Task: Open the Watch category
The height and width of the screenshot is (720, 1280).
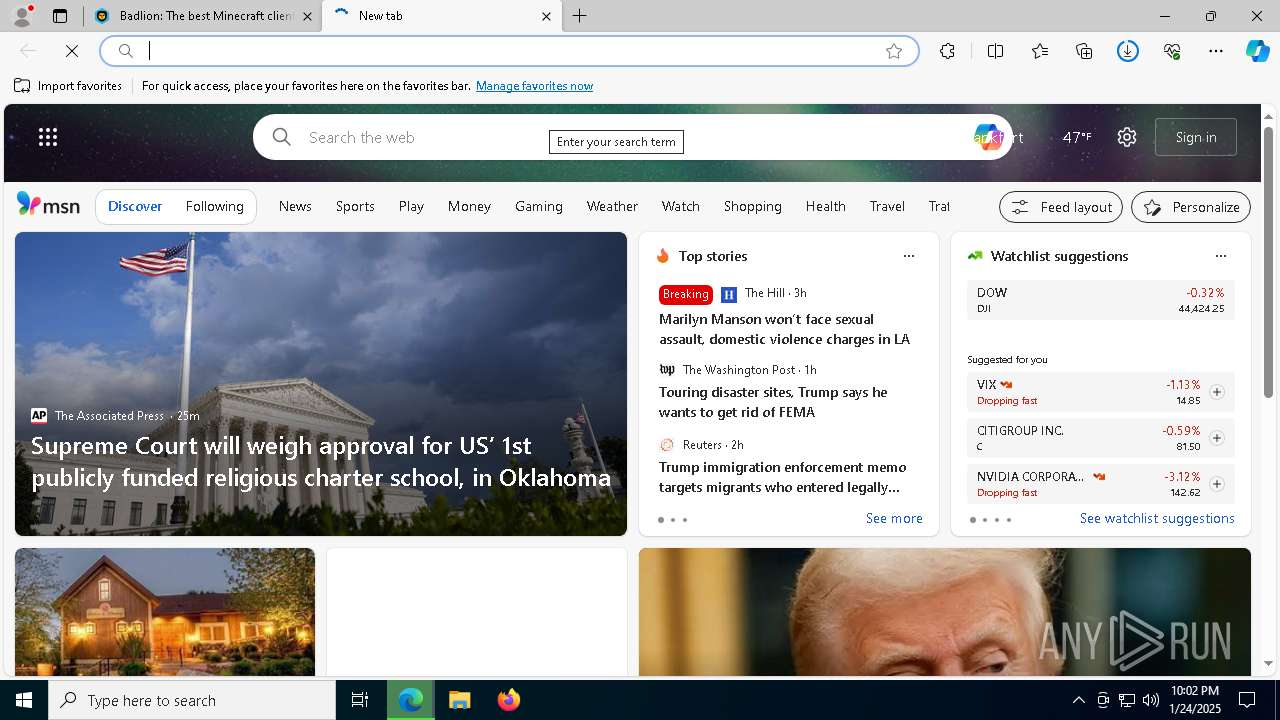Action: click(680, 206)
